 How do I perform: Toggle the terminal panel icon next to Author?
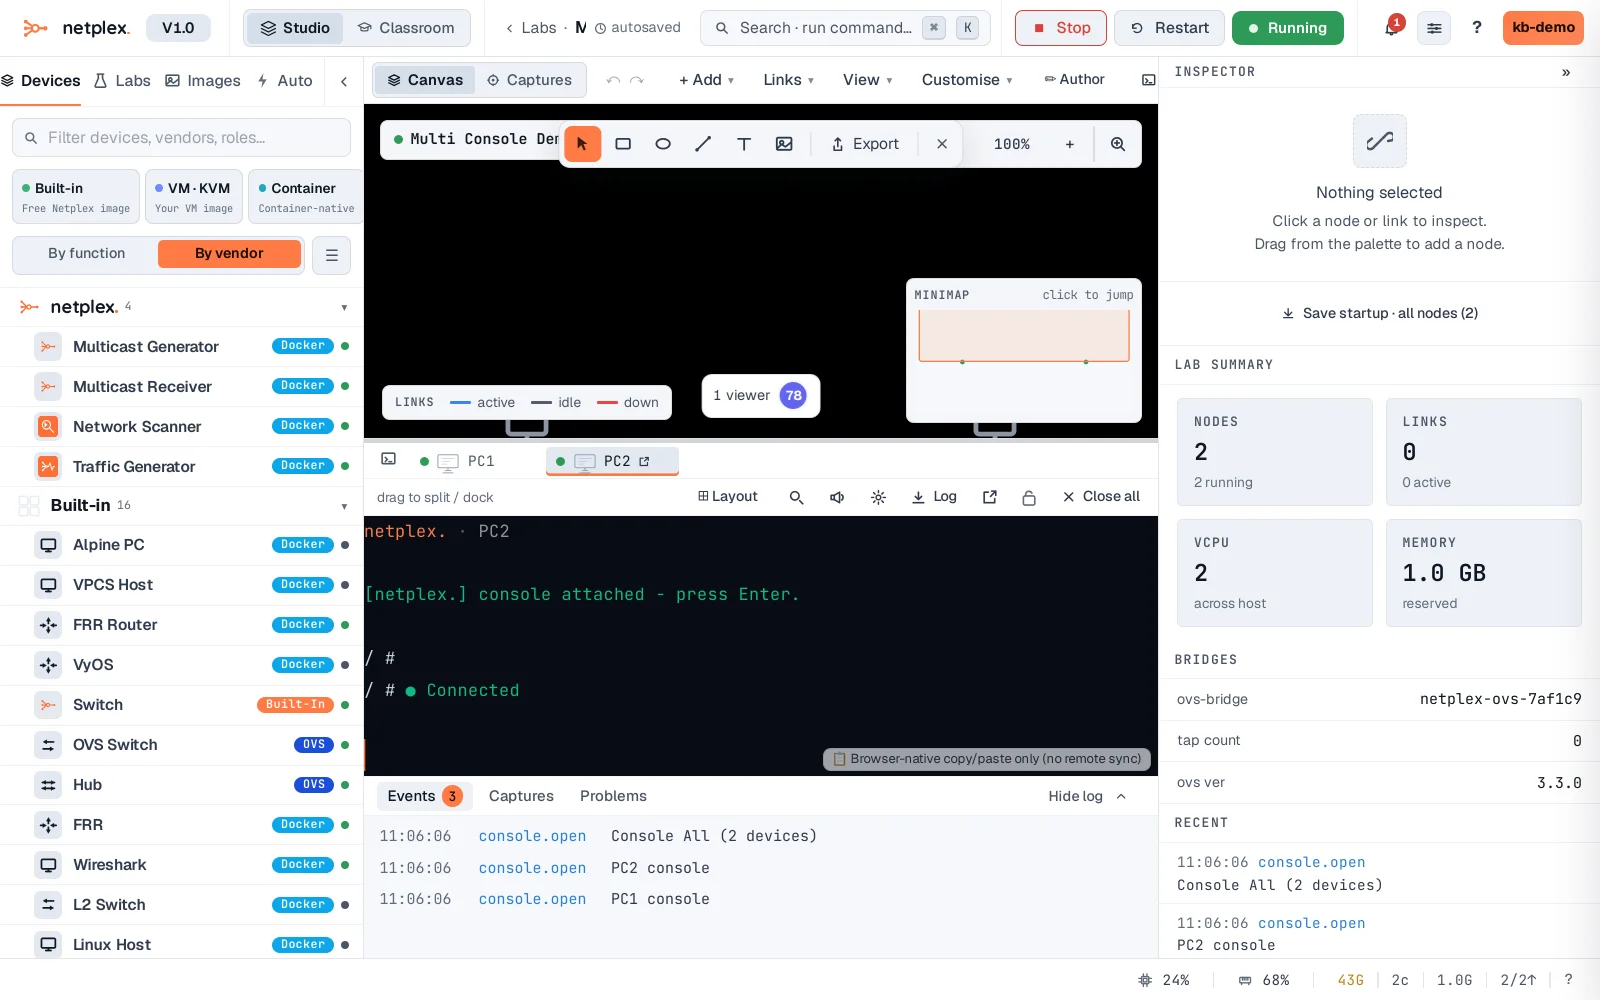coord(1149,80)
